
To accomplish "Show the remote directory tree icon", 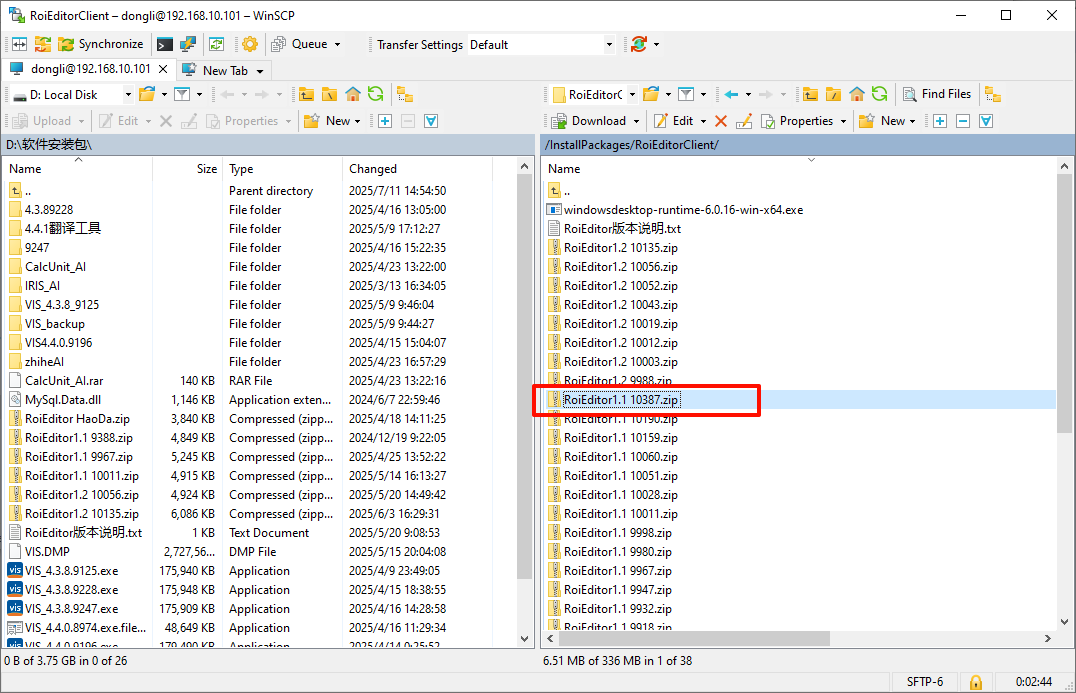I will pos(992,94).
